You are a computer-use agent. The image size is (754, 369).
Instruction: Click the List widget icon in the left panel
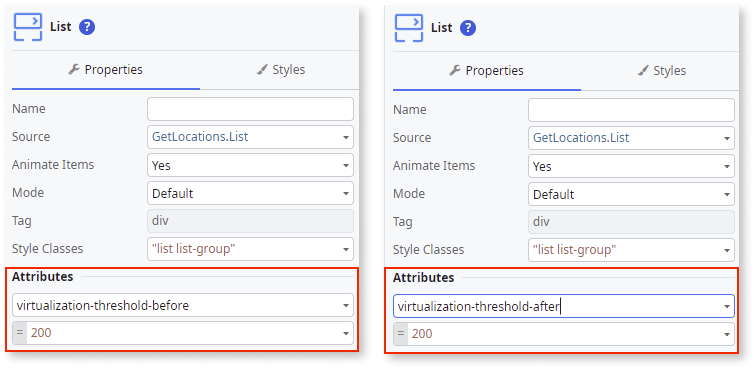(27, 27)
